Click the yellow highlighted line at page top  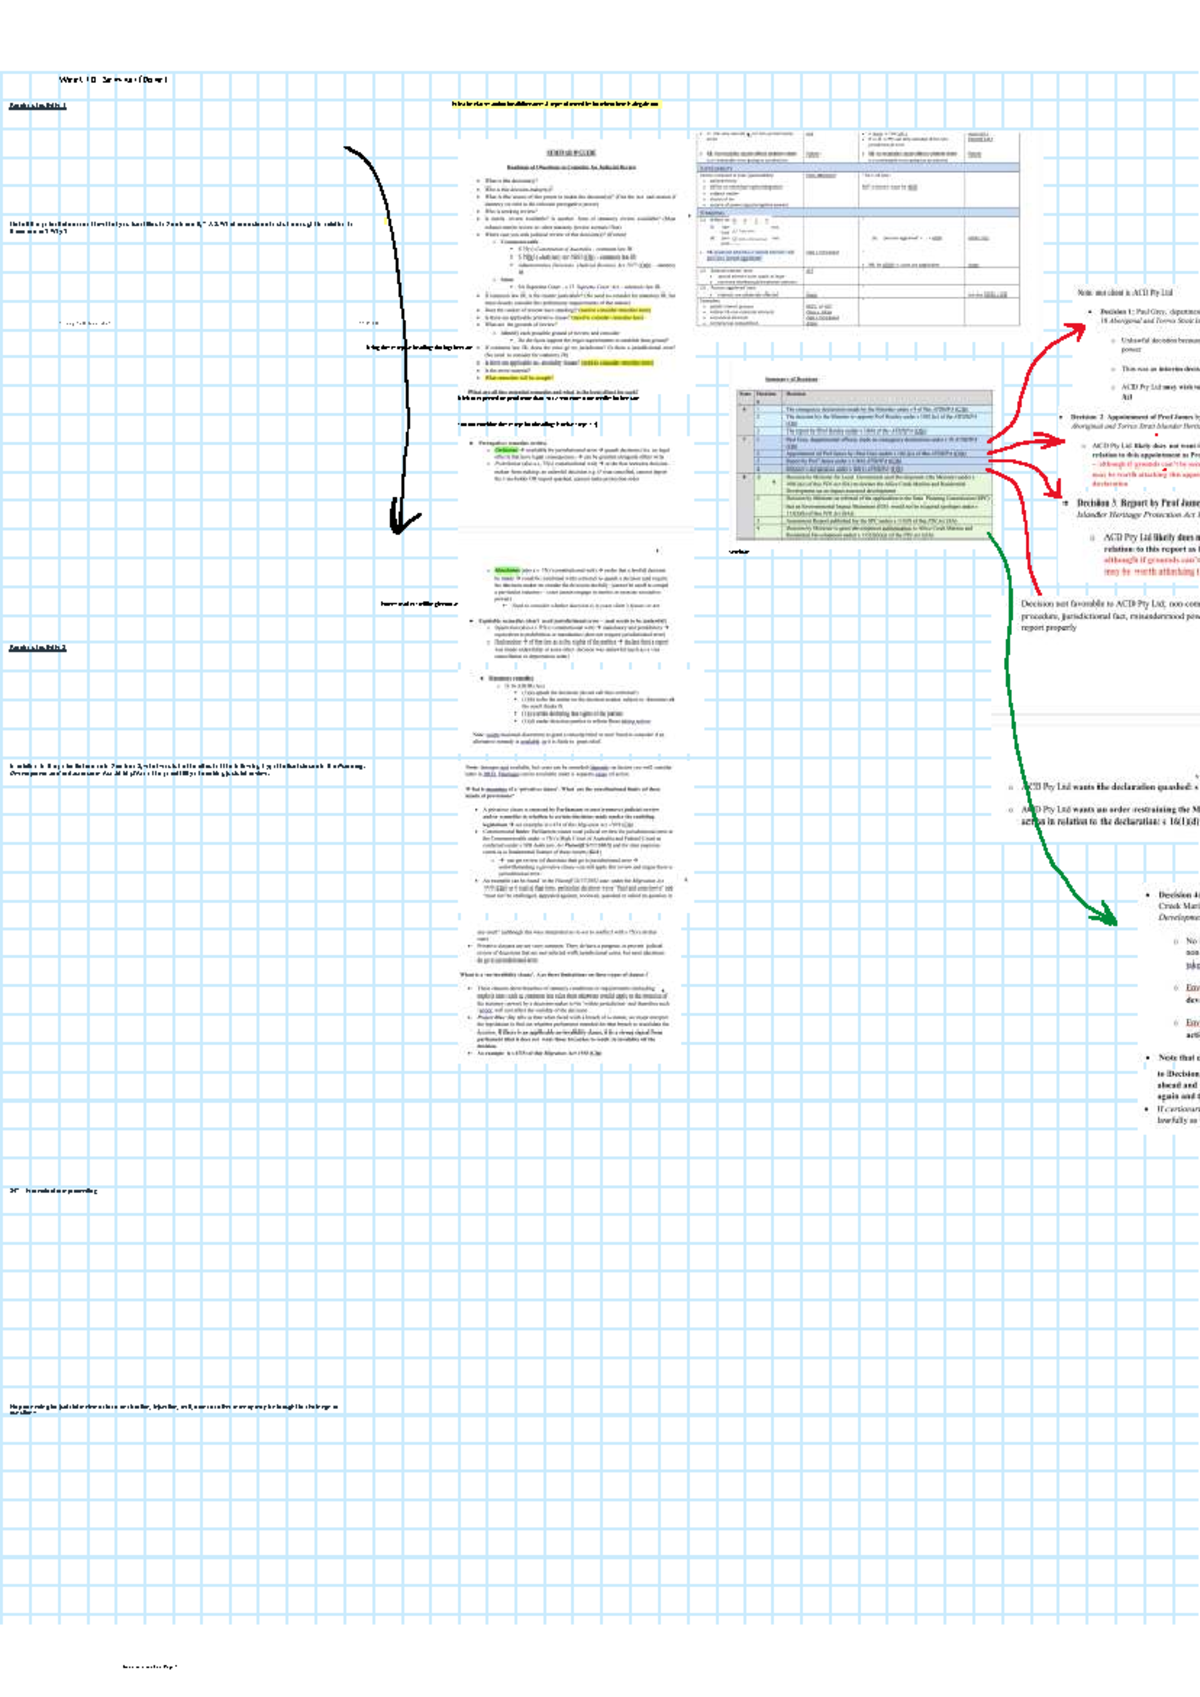point(555,103)
